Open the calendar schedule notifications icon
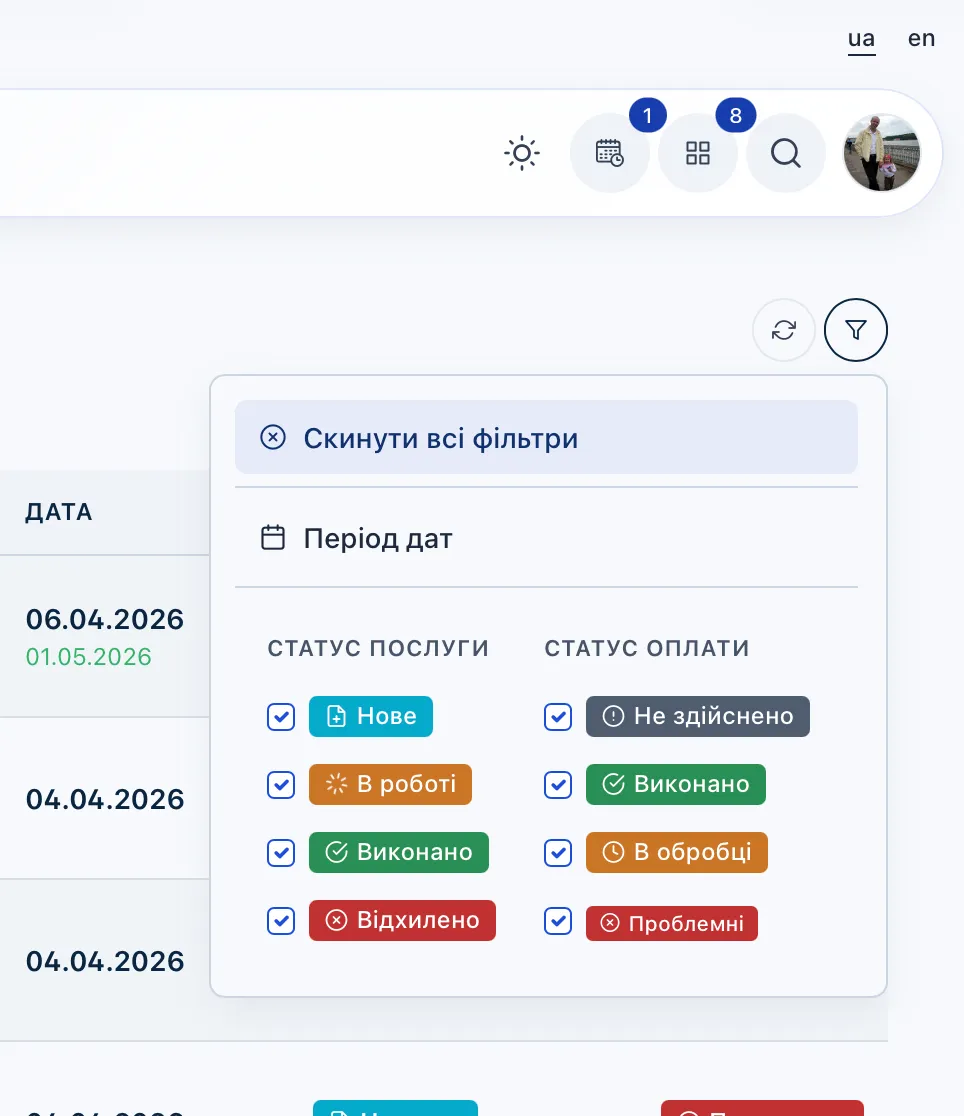Screen dimensions: 964x1116 click(609, 154)
